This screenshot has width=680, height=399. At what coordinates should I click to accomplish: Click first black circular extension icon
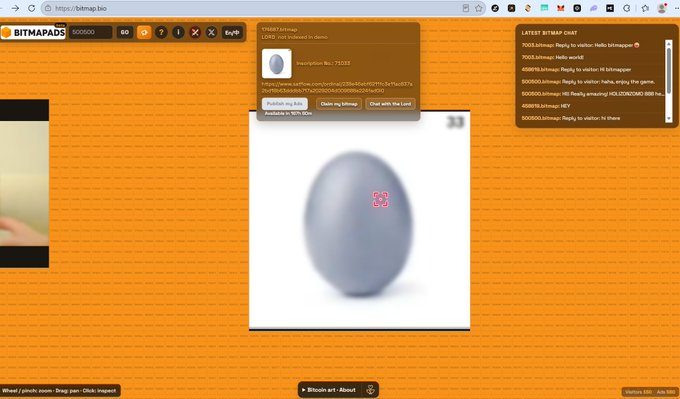pos(495,8)
